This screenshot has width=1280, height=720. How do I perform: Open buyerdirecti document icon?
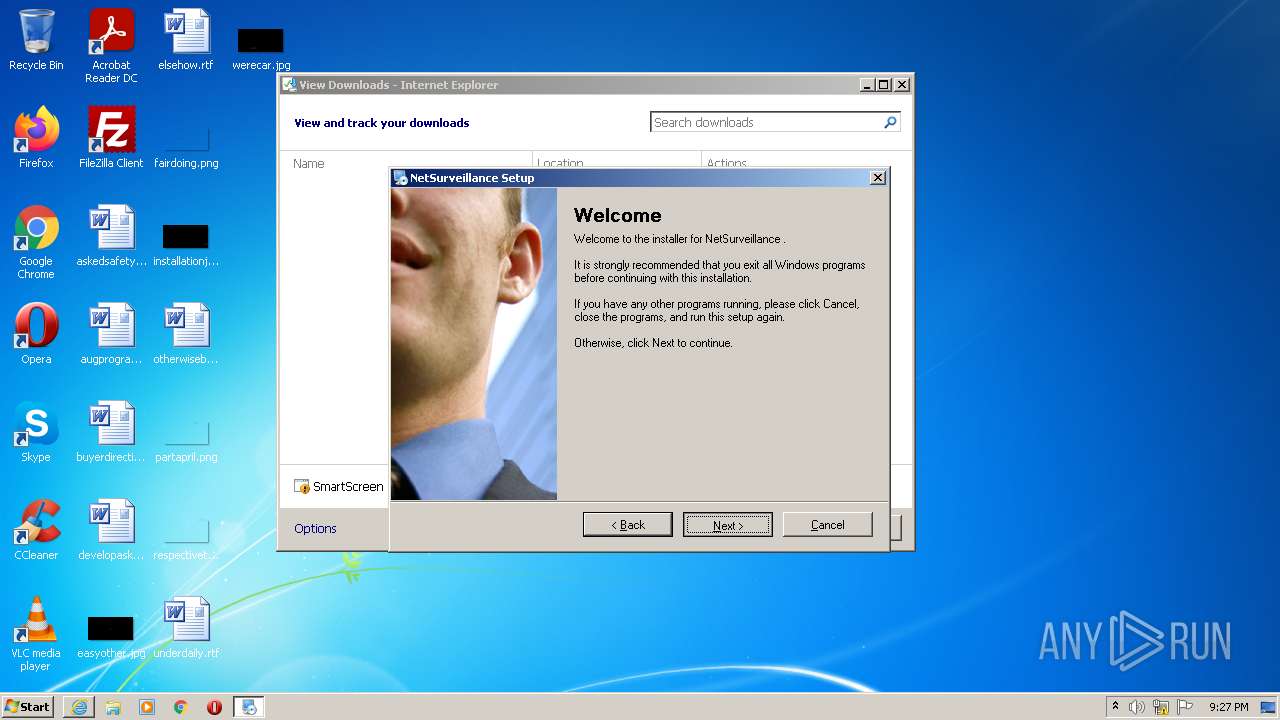pos(111,432)
